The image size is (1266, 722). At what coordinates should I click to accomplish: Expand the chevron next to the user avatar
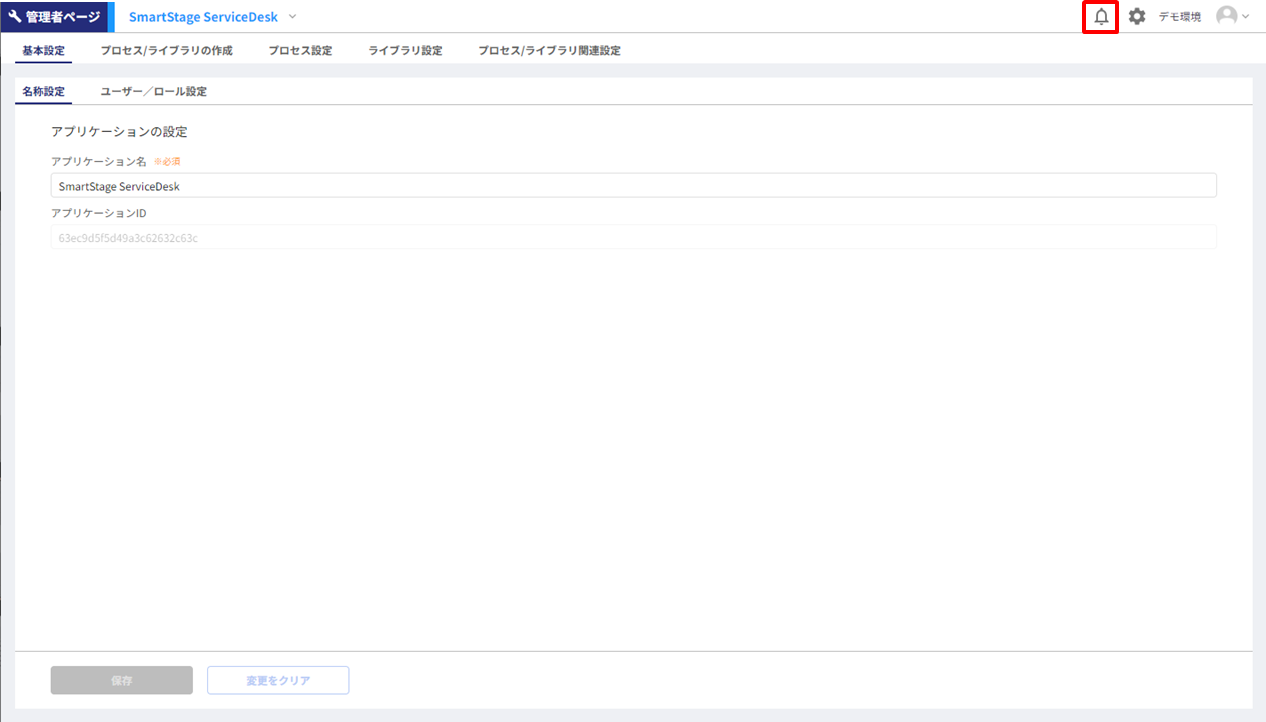(1246, 17)
